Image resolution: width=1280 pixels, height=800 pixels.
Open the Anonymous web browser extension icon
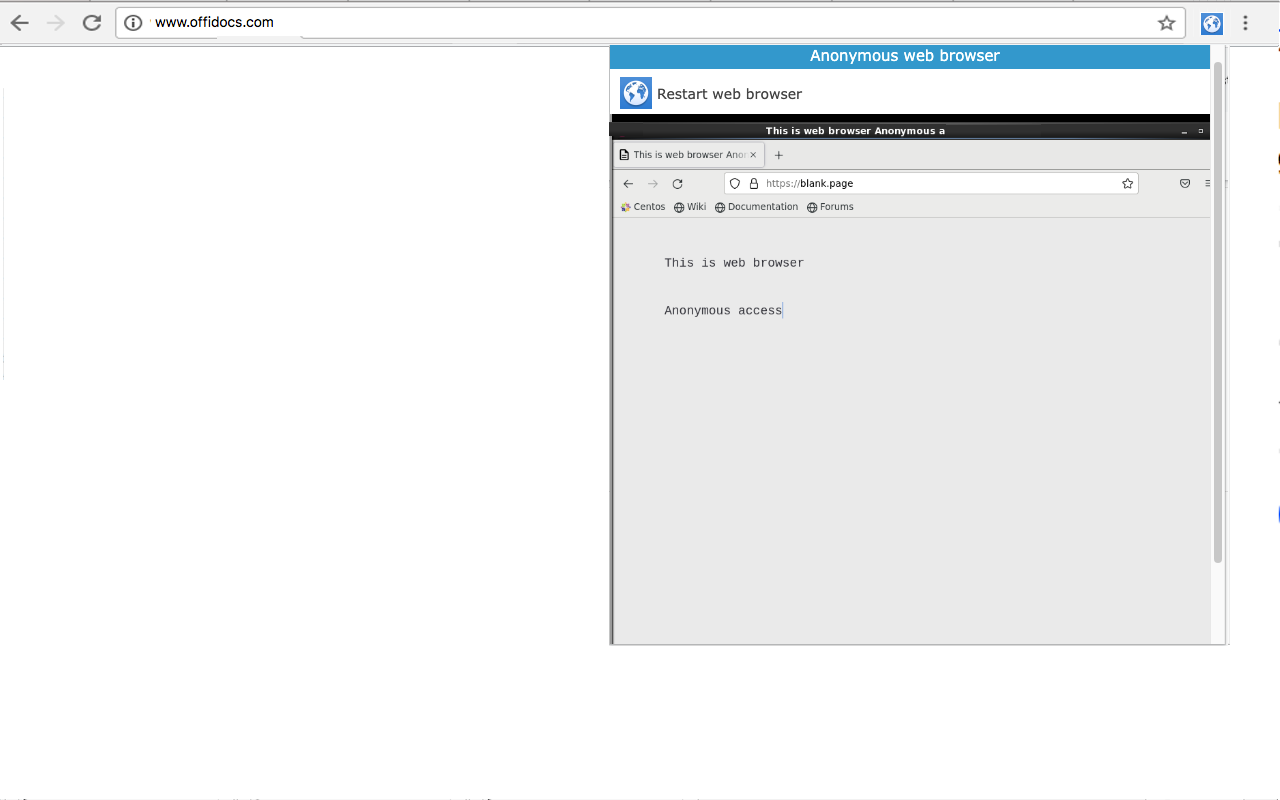coord(1212,23)
